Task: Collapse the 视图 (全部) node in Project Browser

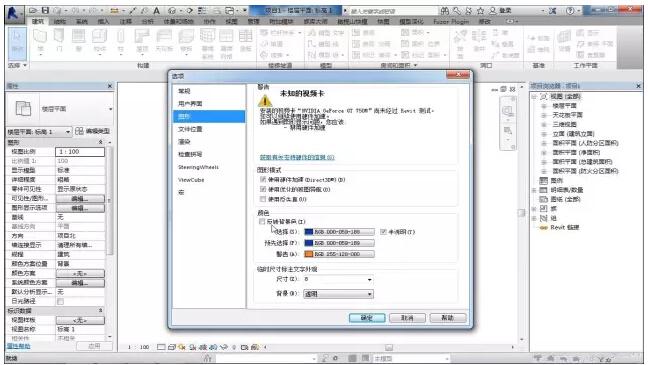Action: [x=534, y=96]
